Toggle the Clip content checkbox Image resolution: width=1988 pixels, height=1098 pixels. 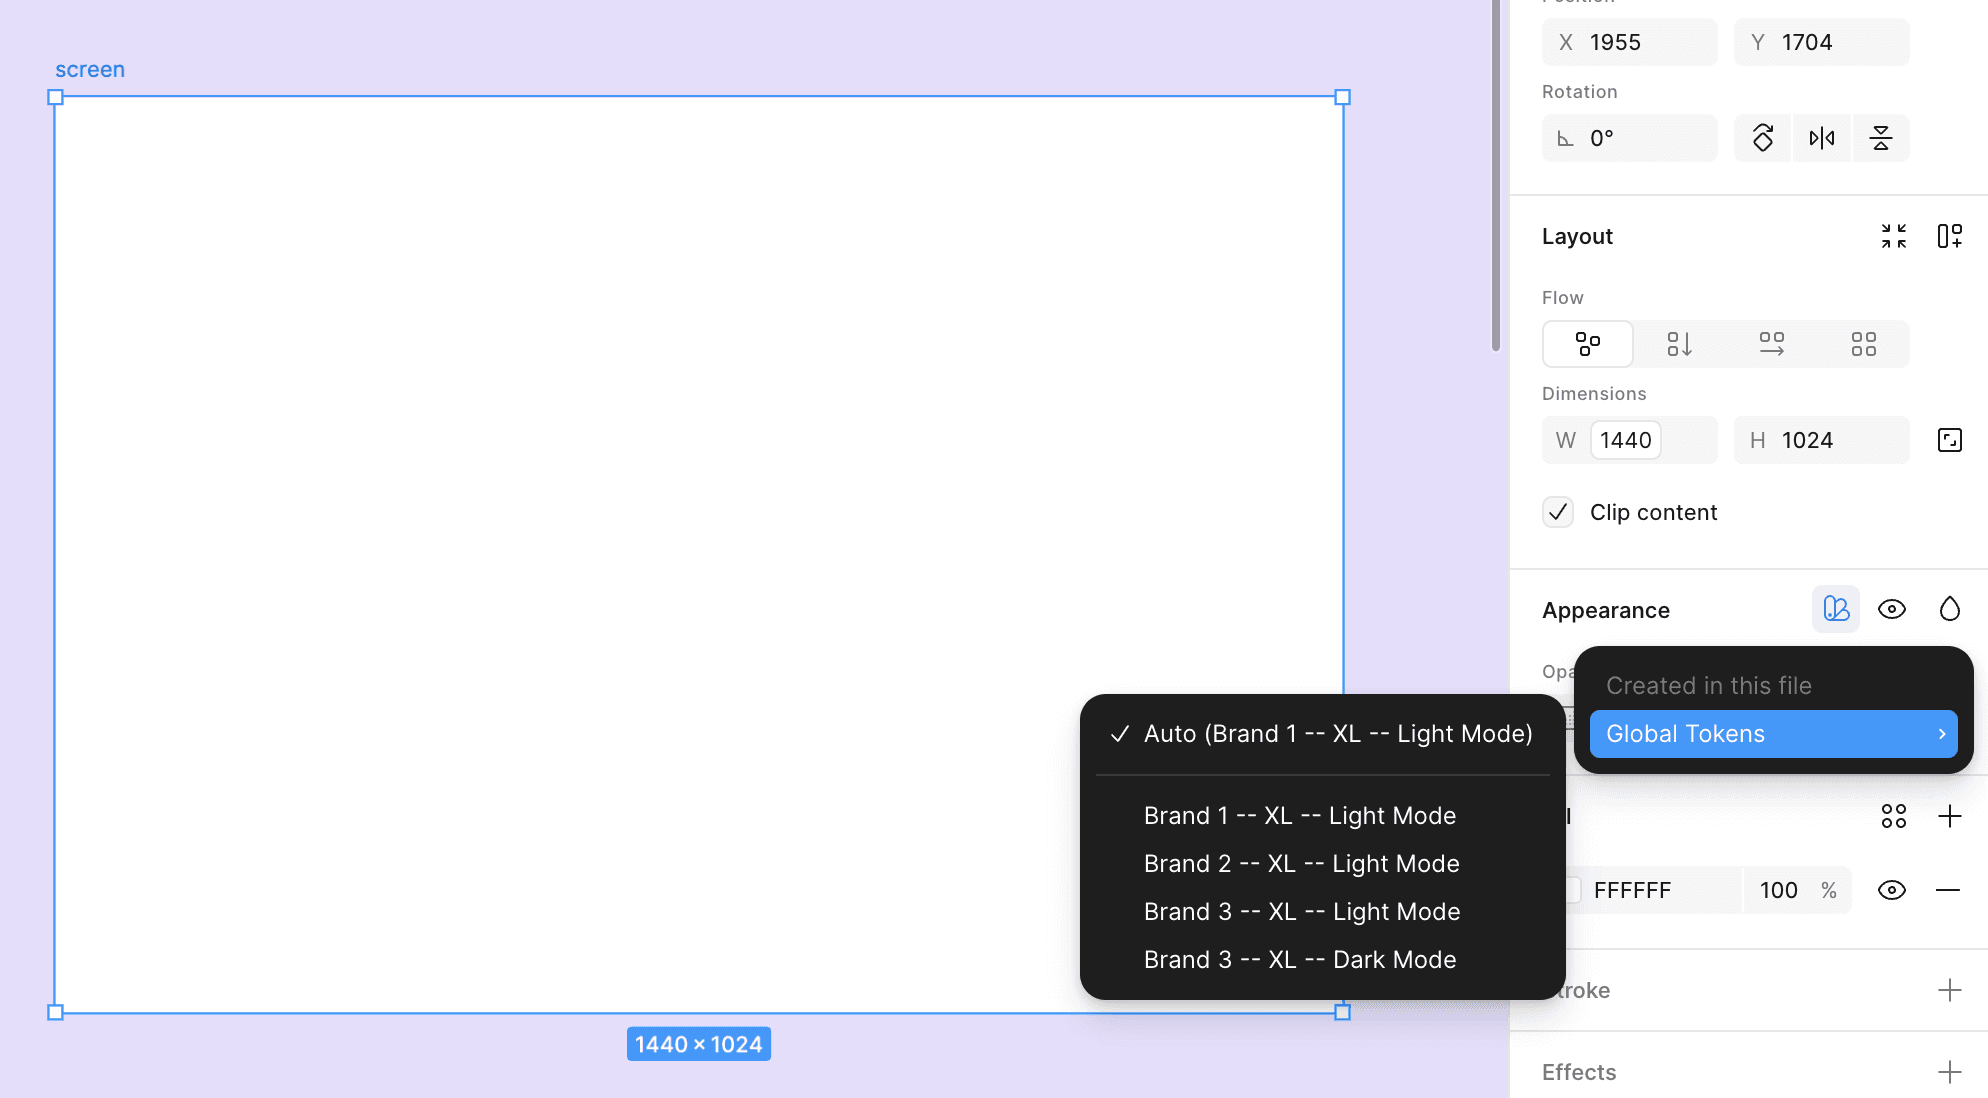coord(1558,512)
